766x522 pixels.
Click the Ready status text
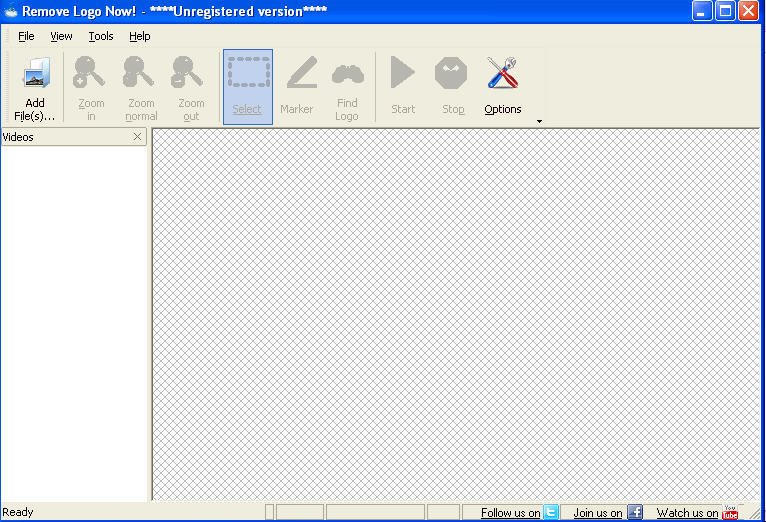18,512
